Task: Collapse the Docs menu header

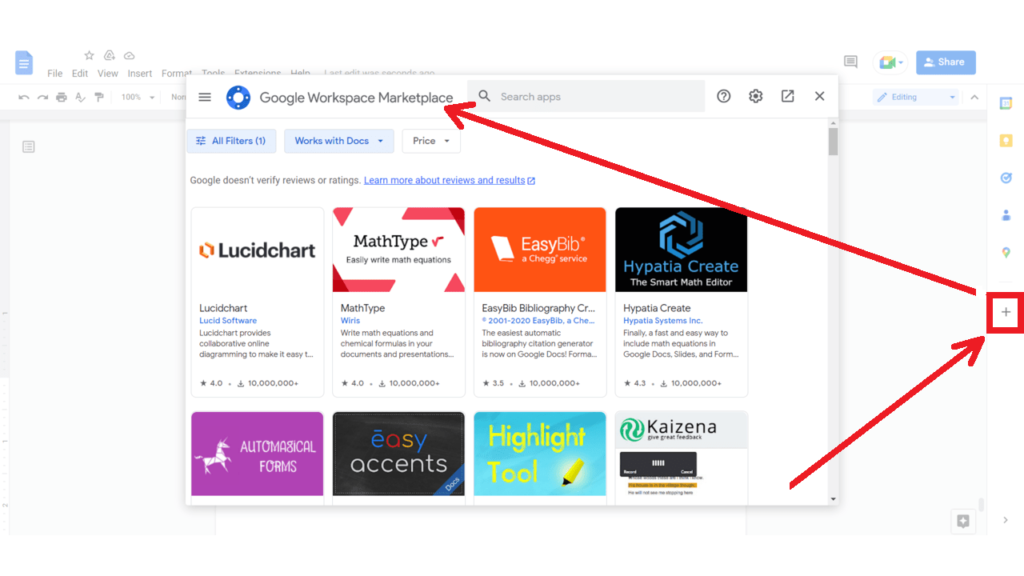Action: pos(974,97)
